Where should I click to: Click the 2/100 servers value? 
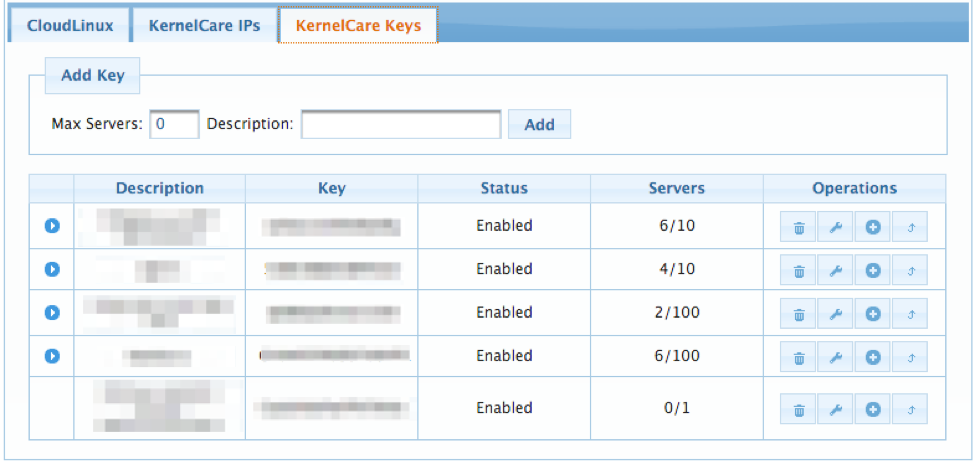tap(677, 312)
